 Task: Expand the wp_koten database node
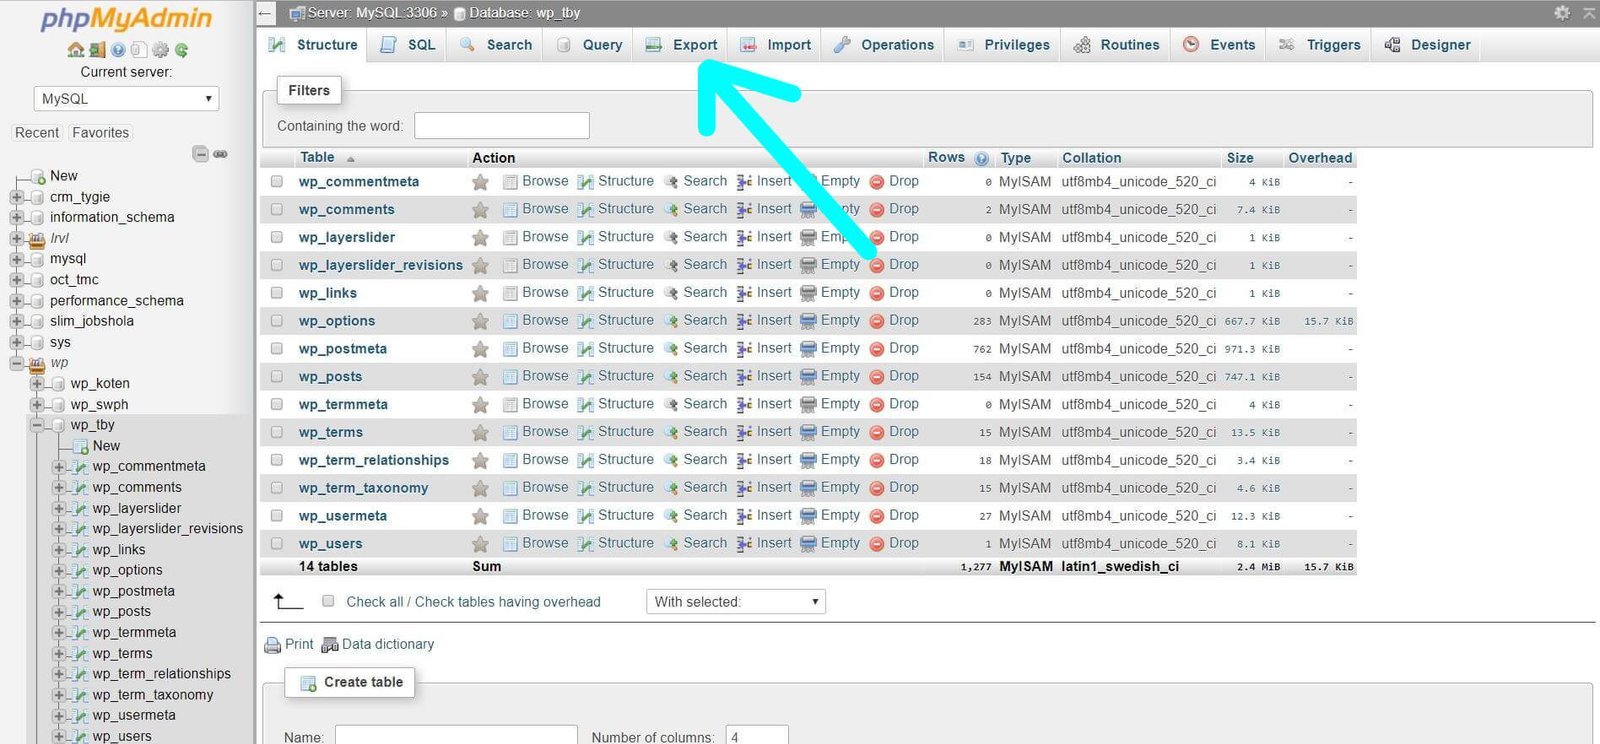click(x=37, y=384)
